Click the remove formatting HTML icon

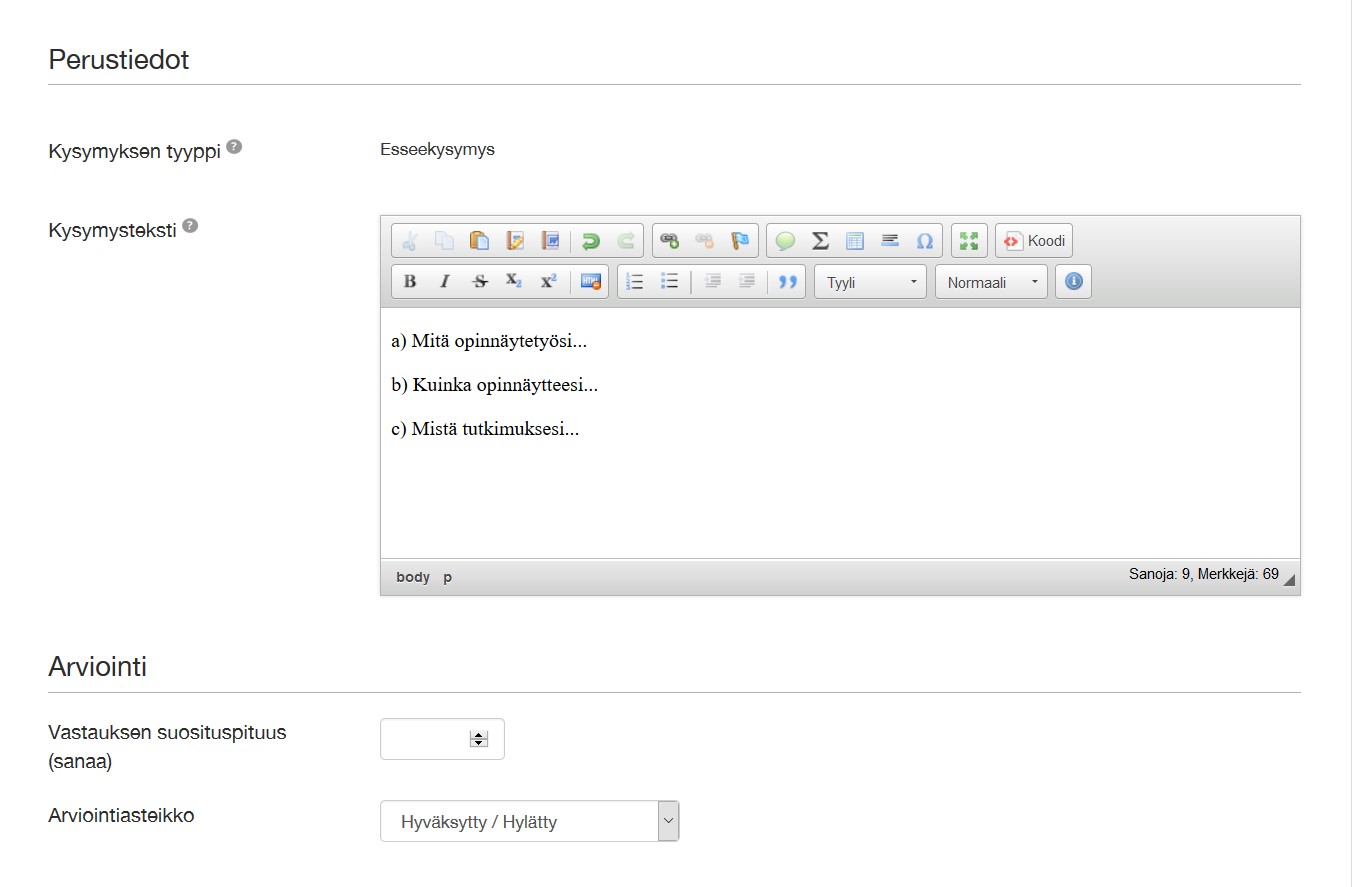tap(590, 282)
